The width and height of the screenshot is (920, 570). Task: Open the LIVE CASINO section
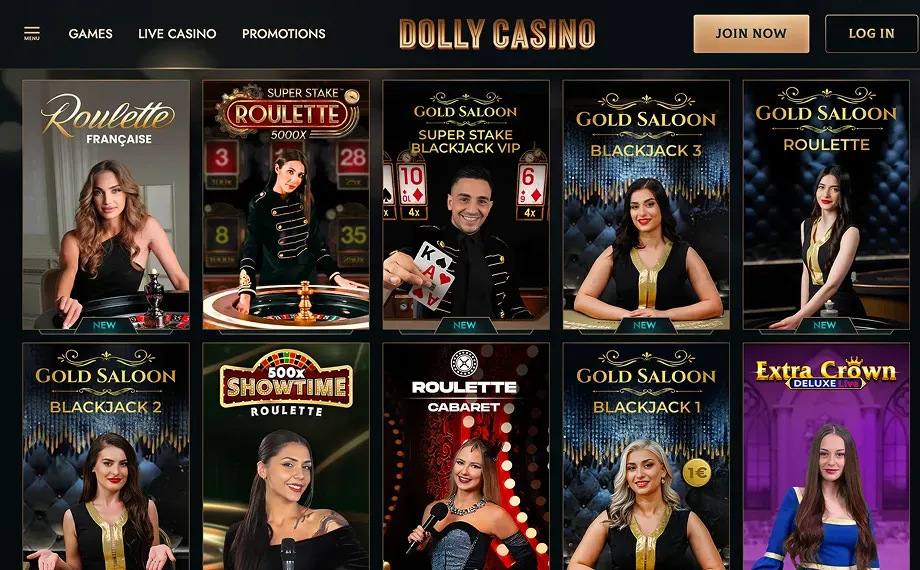(x=177, y=33)
